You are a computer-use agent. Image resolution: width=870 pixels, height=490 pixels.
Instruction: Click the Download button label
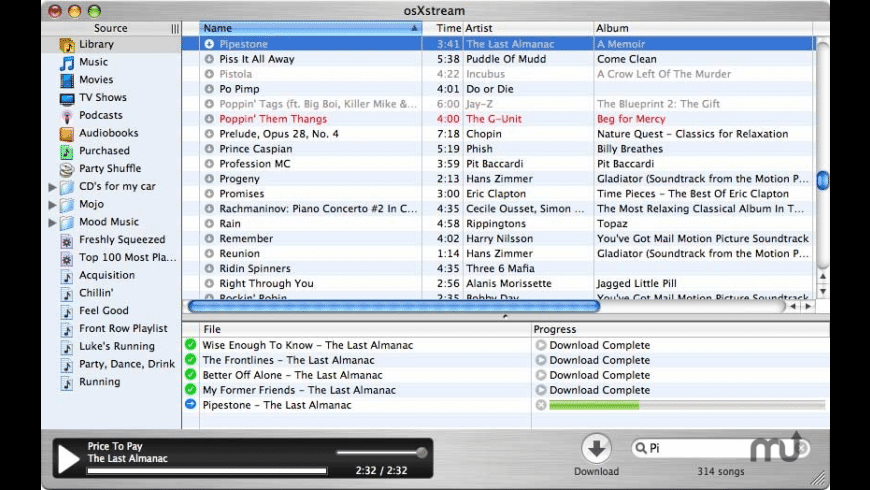click(596, 471)
